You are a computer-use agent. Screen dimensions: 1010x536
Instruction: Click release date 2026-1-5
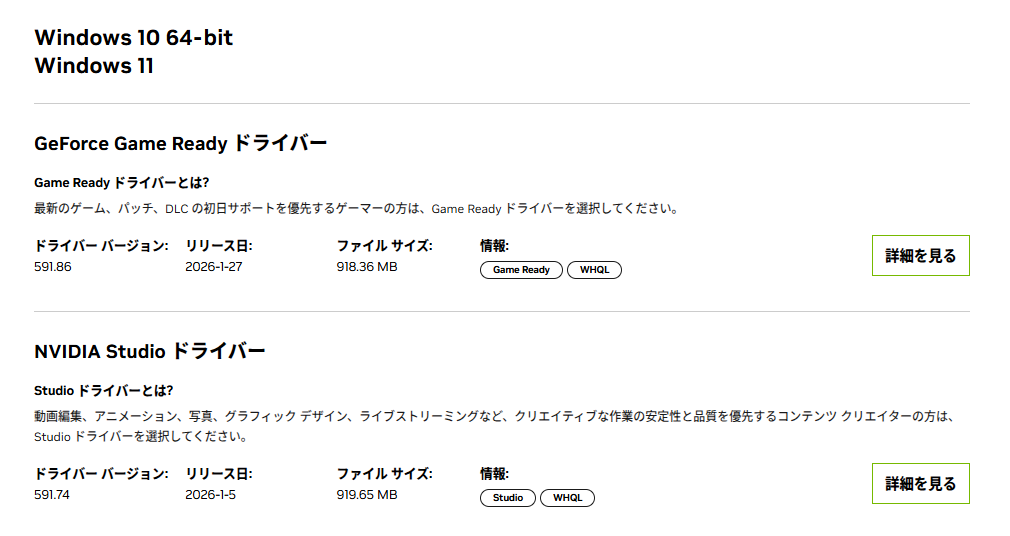(x=211, y=495)
